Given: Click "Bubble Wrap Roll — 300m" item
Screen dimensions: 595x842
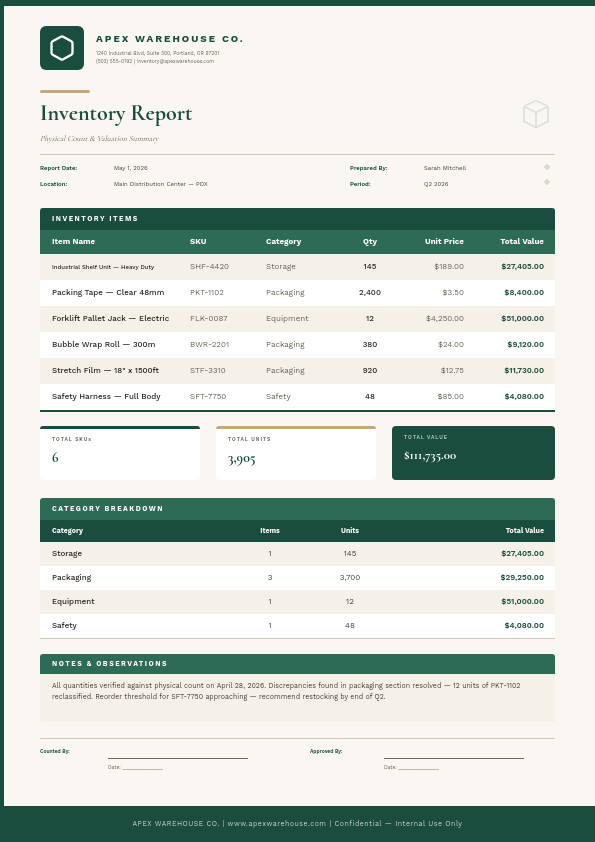Looking at the screenshot, I should point(104,344).
